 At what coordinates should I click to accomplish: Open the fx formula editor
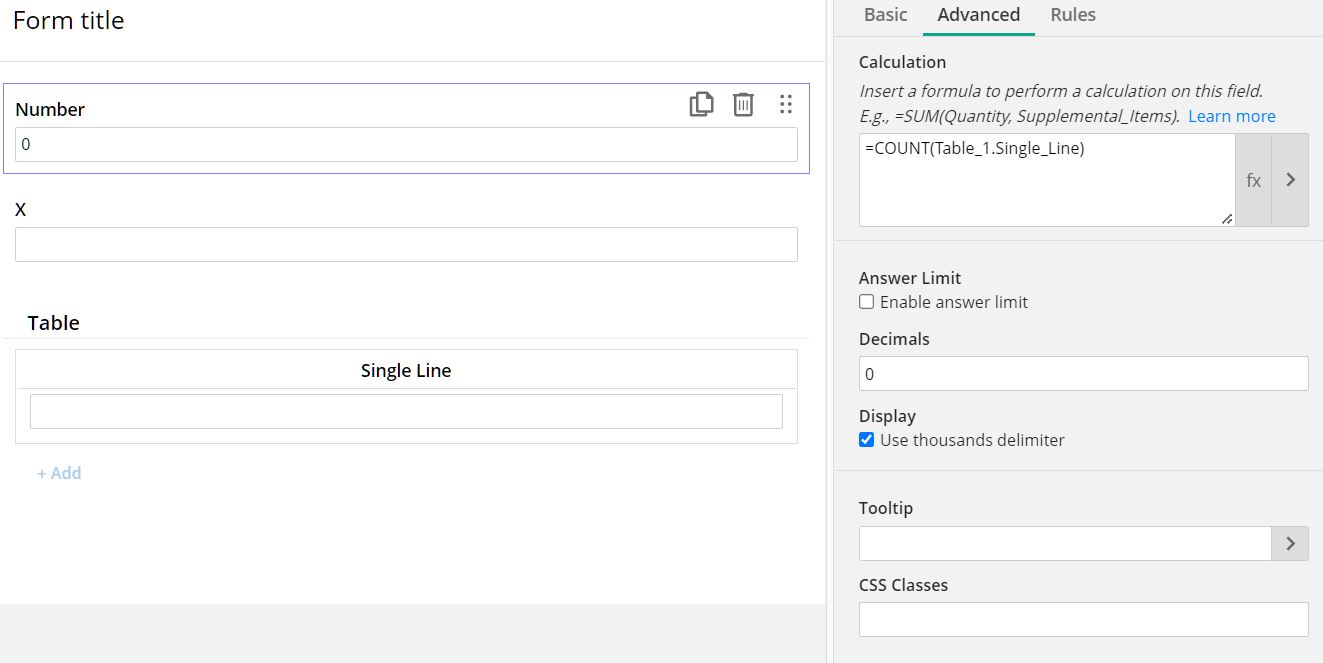1253,180
